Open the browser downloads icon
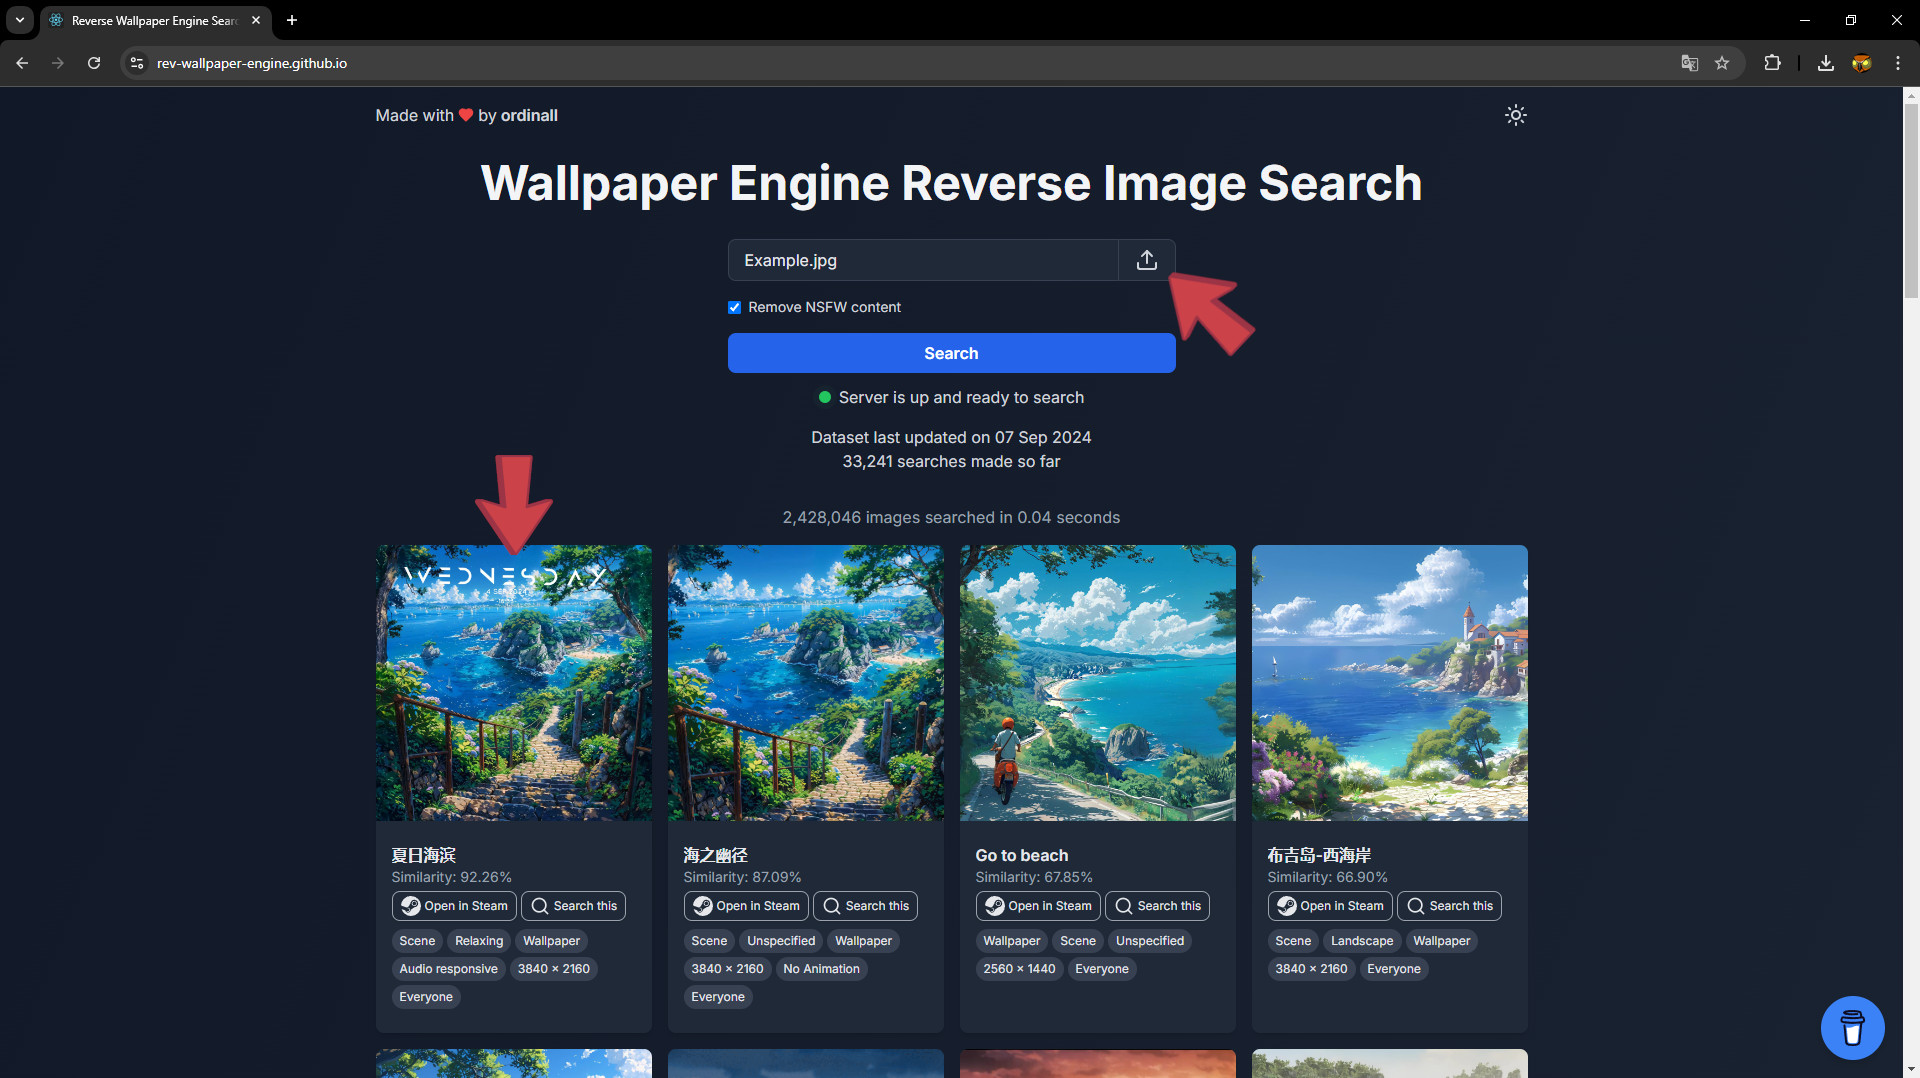The image size is (1920, 1078). coord(1826,63)
